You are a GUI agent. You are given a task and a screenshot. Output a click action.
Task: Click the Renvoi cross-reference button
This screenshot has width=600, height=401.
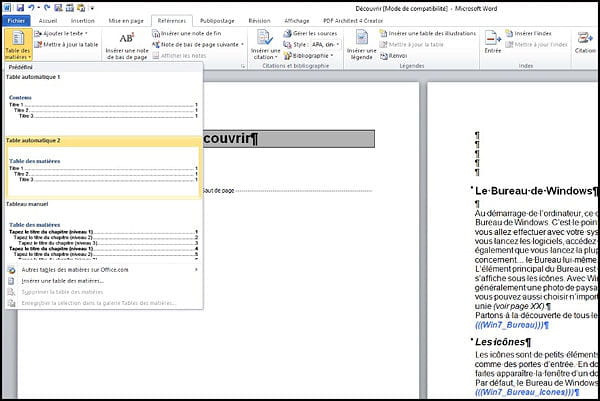tap(393, 55)
